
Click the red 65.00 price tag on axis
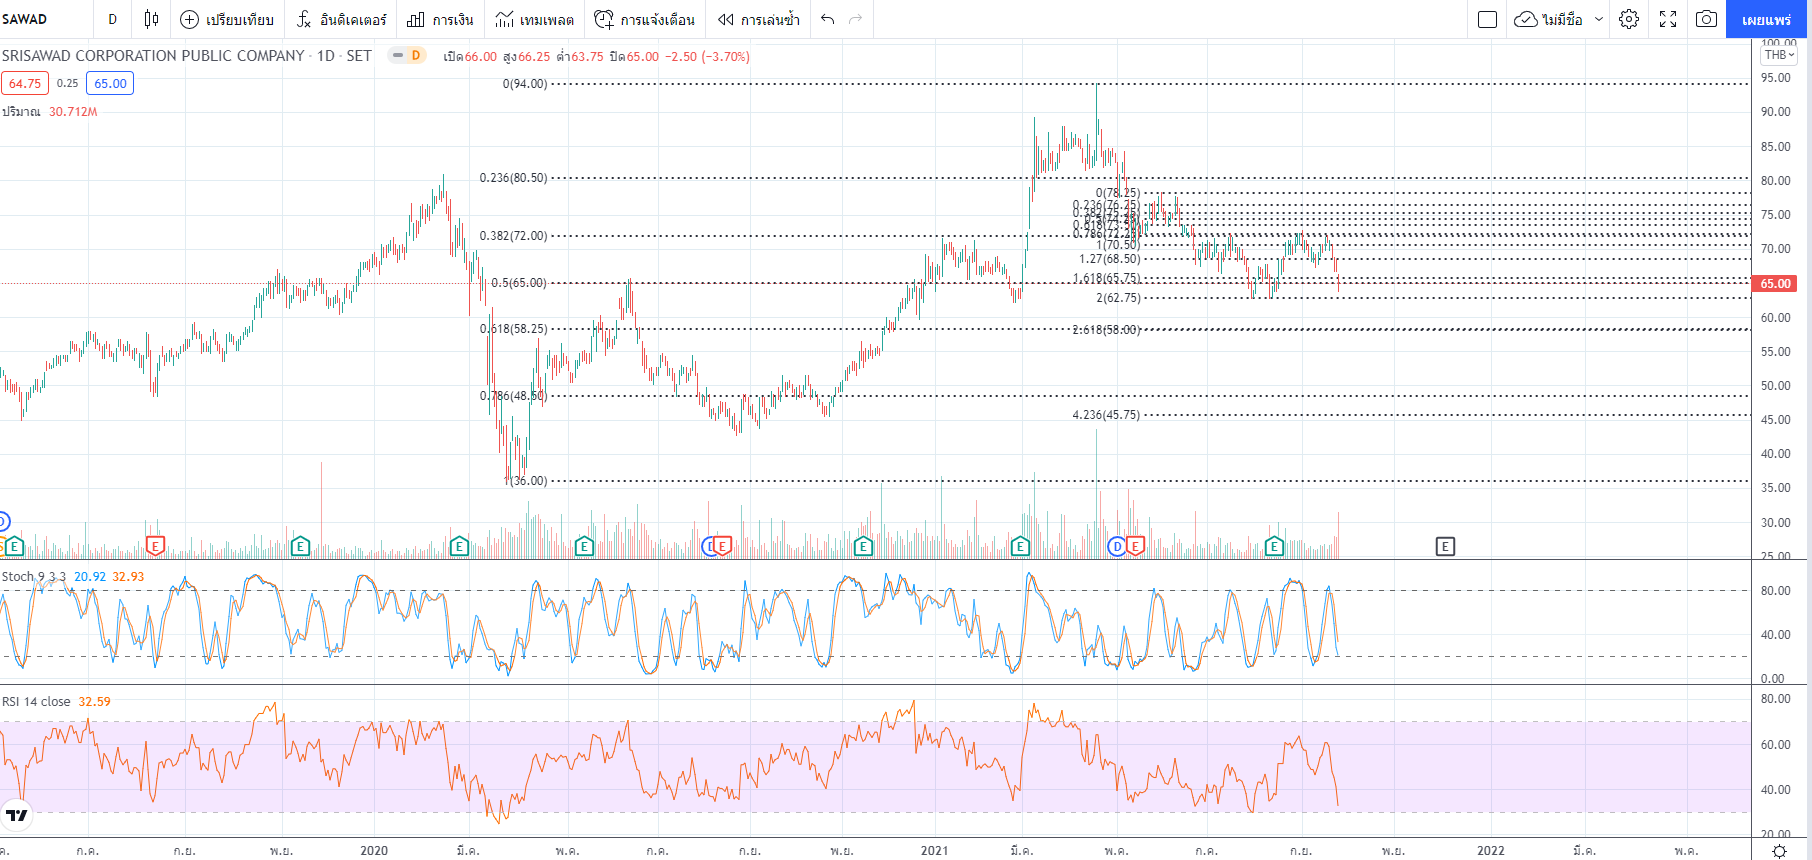click(1777, 284)
